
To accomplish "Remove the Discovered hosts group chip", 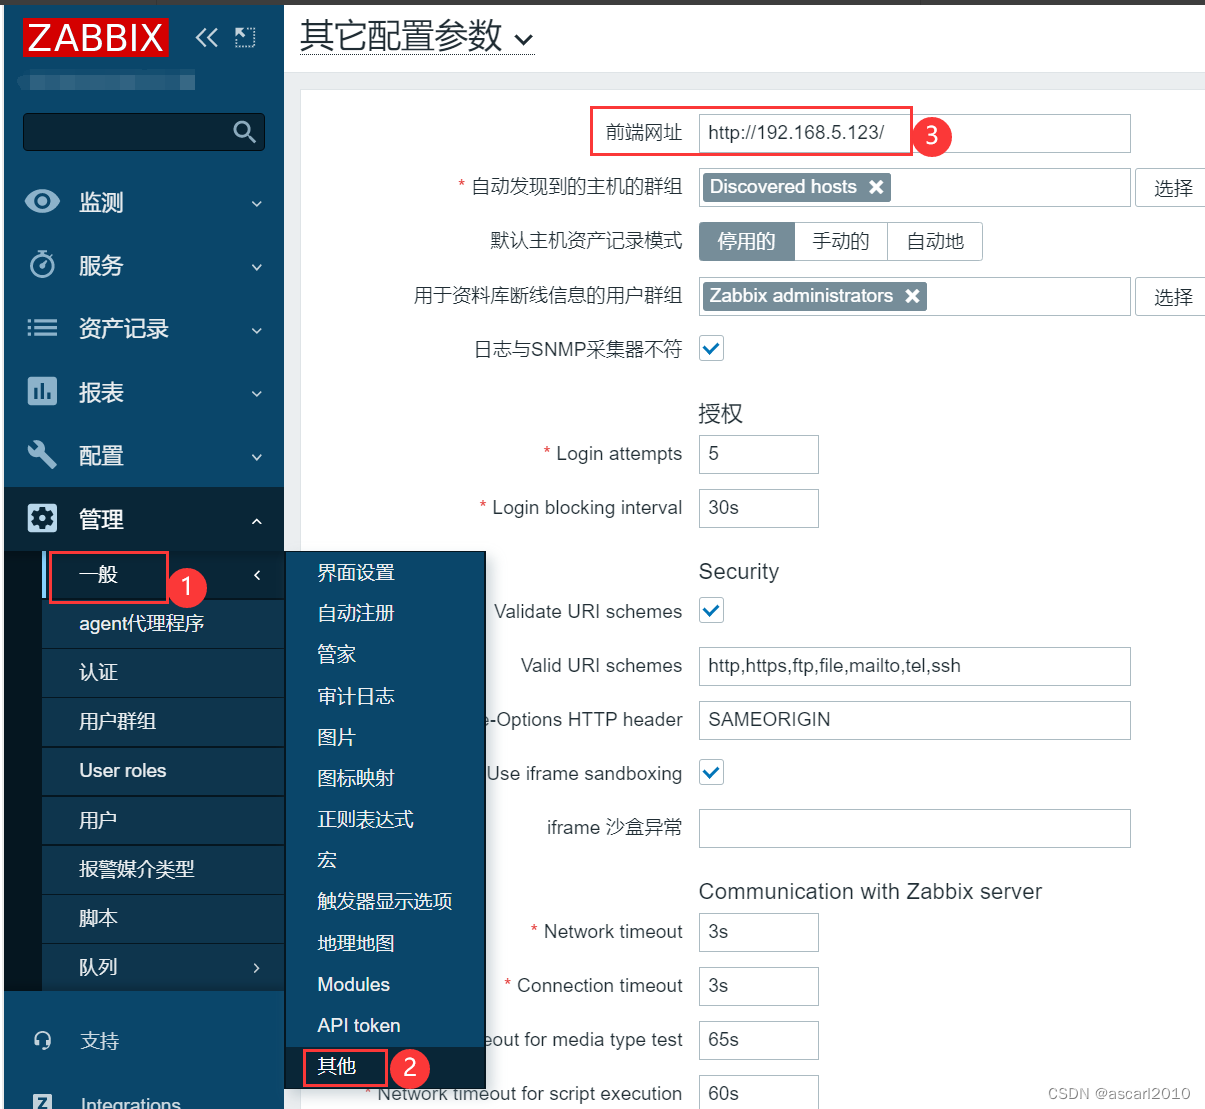I will 876,187.
